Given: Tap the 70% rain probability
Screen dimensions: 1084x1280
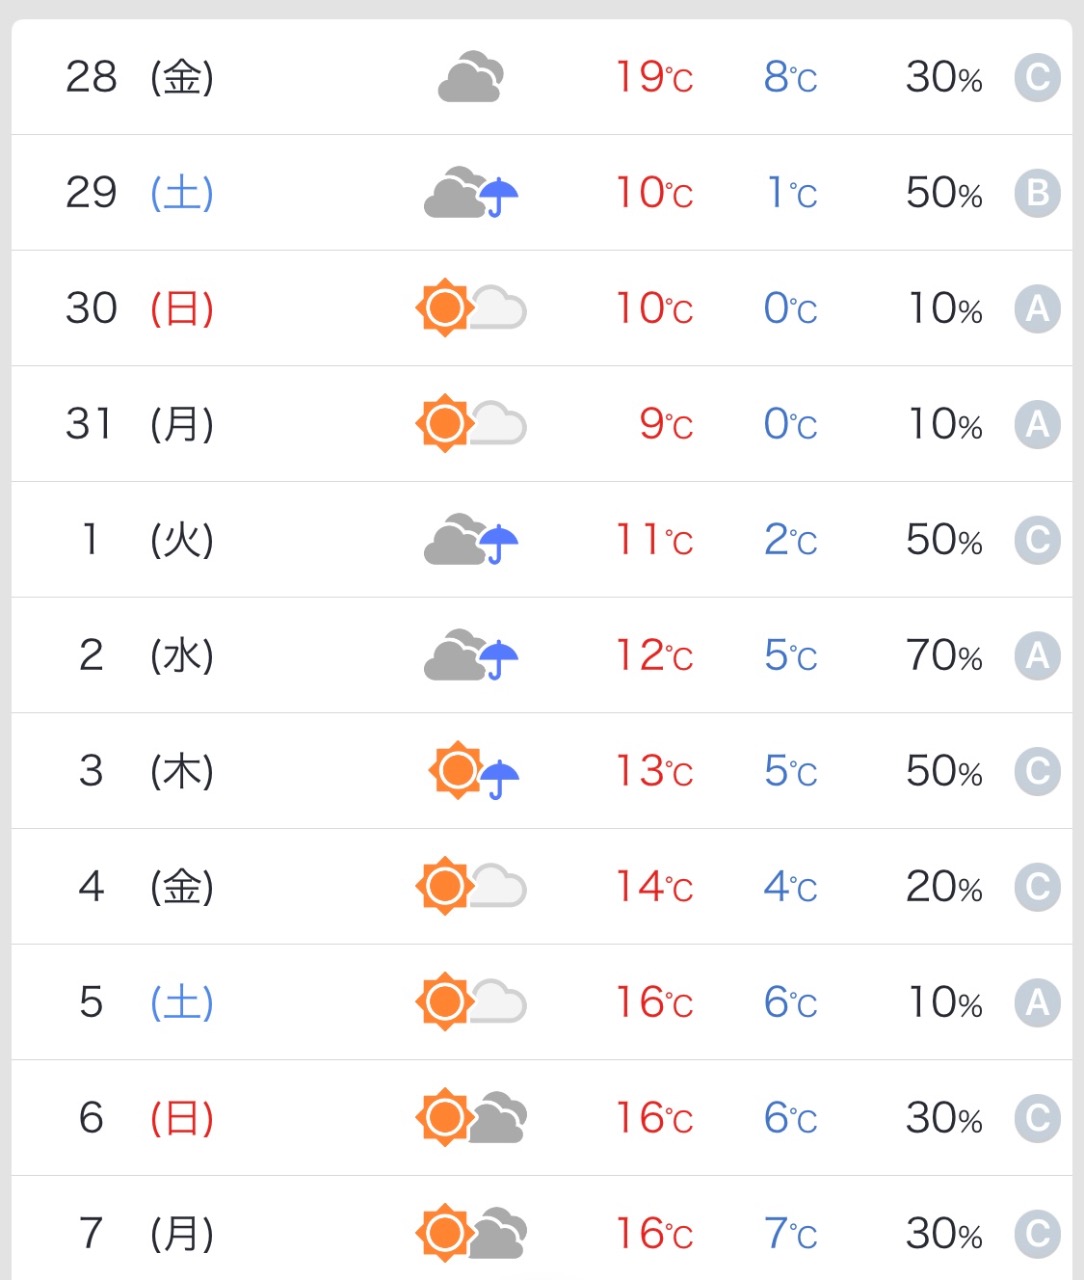Looking at the screenshot, I should pyautogui.click(x=944, y=656).
